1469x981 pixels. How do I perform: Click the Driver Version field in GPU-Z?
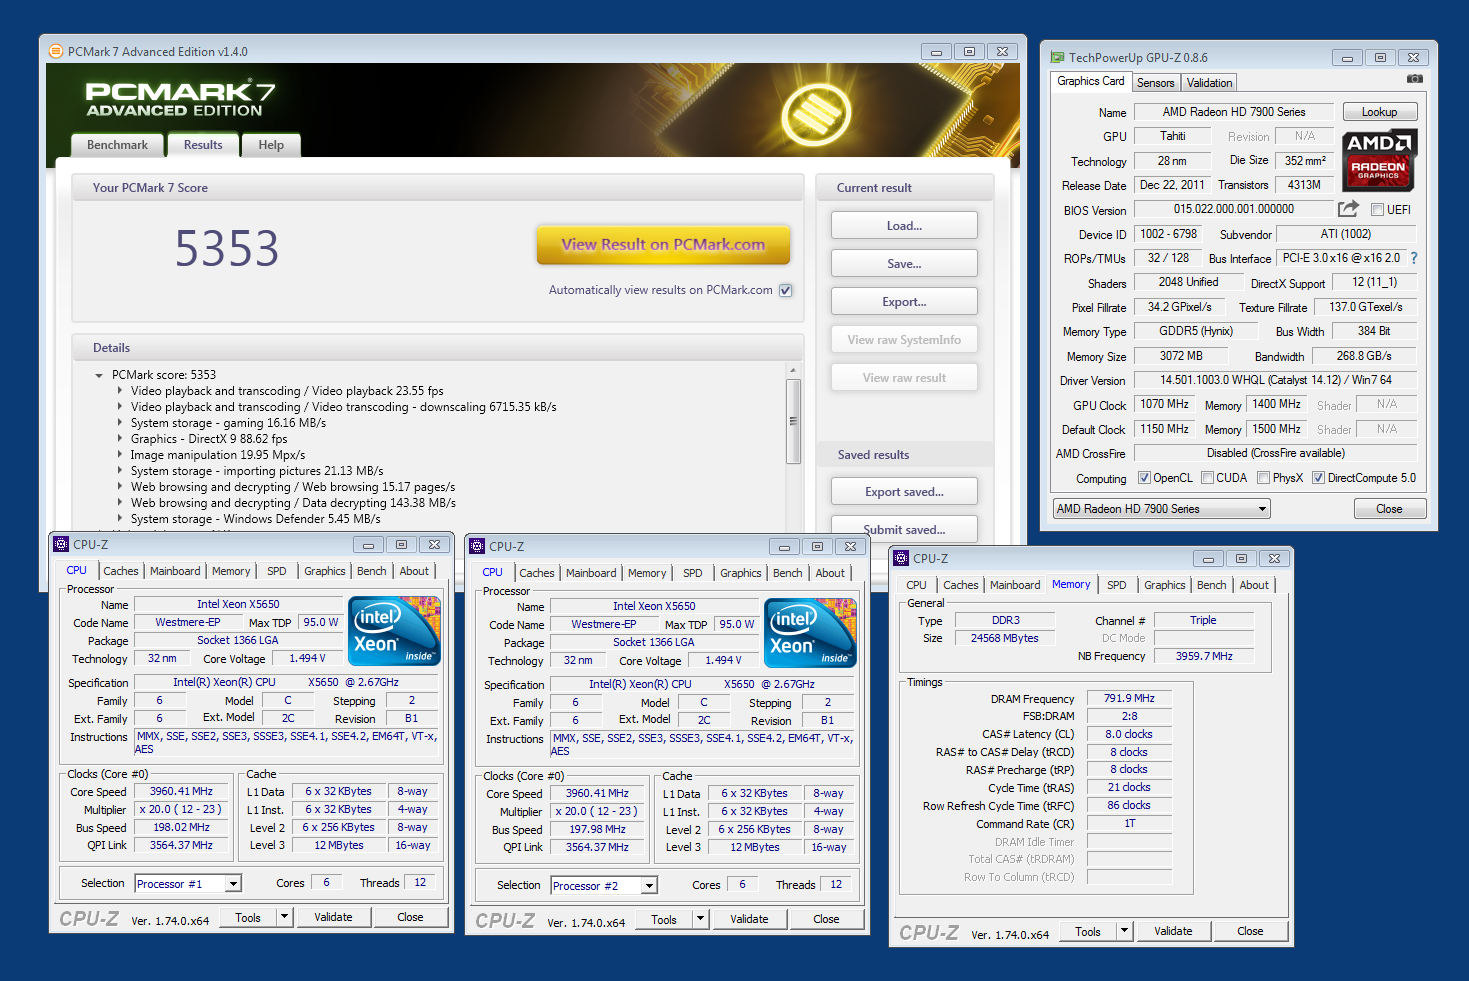tap(1275, 380)
